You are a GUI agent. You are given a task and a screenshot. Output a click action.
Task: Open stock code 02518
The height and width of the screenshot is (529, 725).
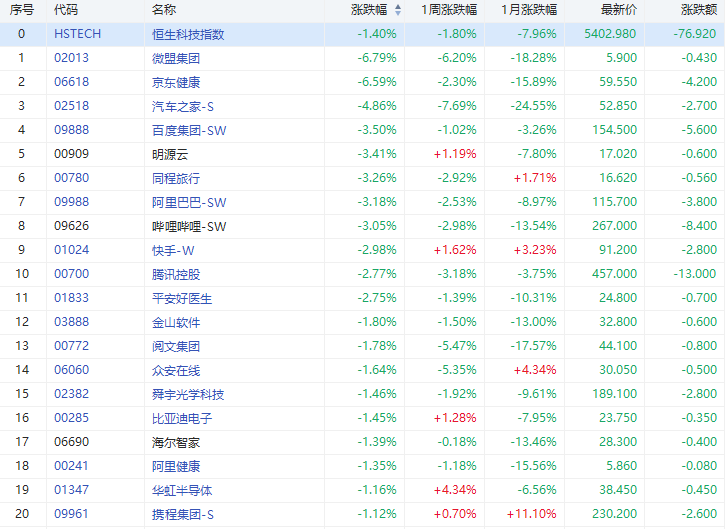coord(71,106)
